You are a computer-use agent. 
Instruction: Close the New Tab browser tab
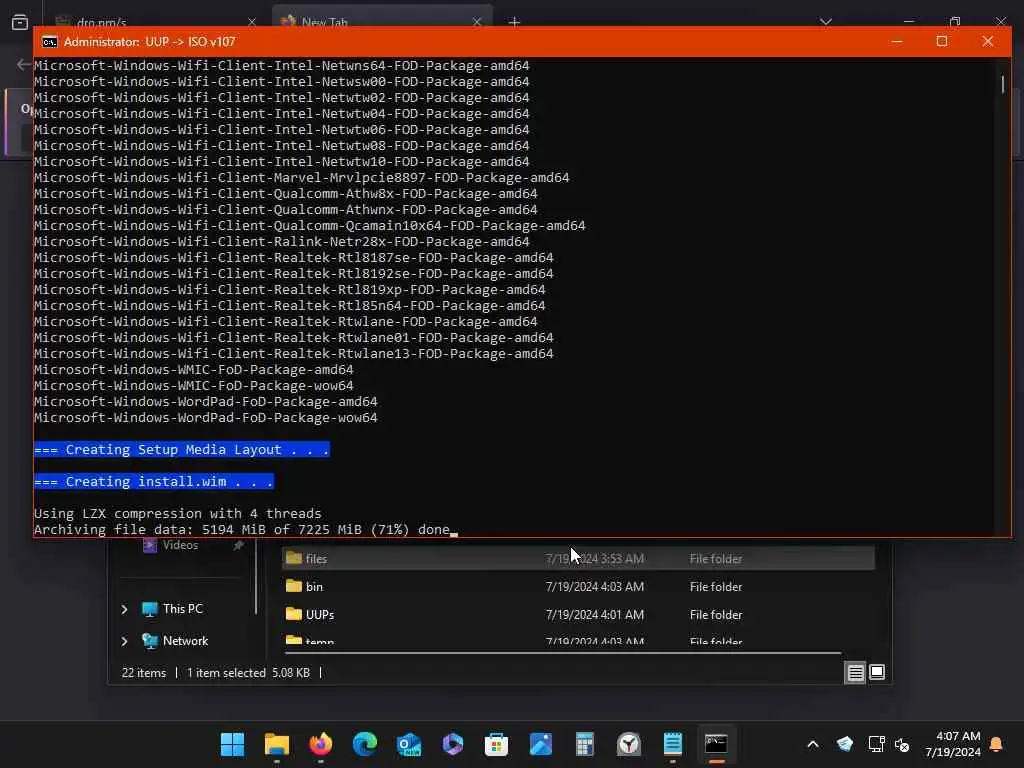point(477,22)
